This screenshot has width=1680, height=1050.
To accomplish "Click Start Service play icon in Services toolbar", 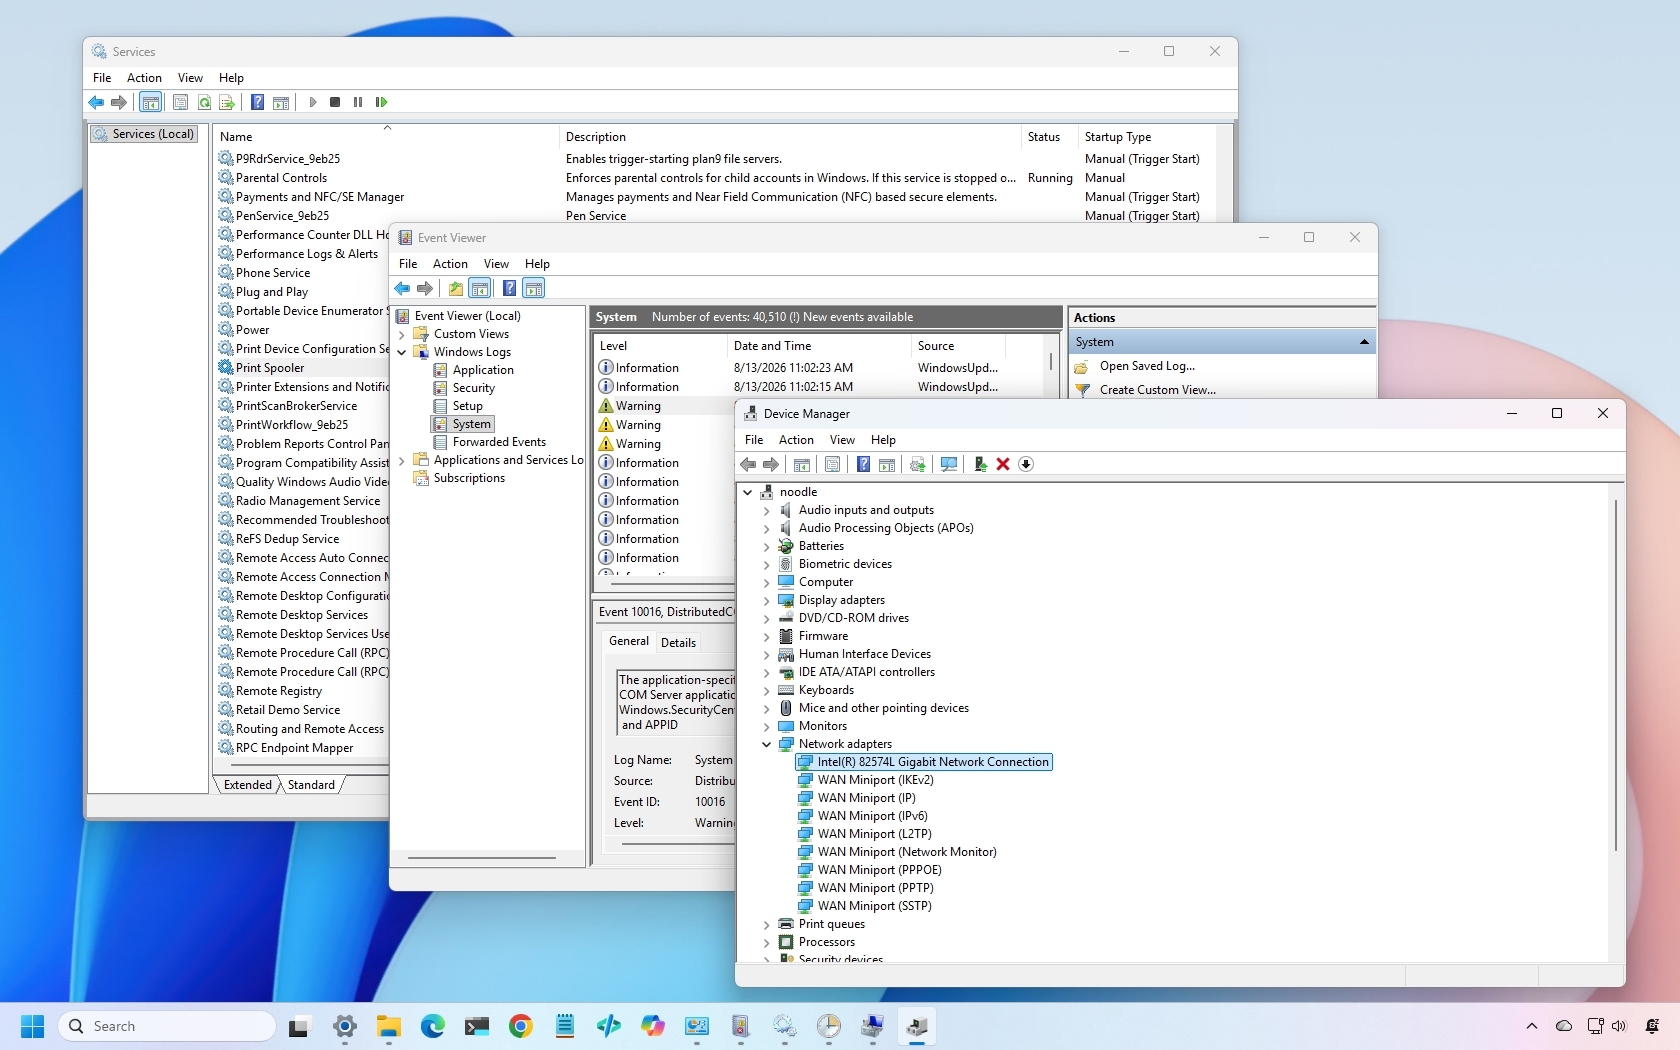I will tap(313, 102).
